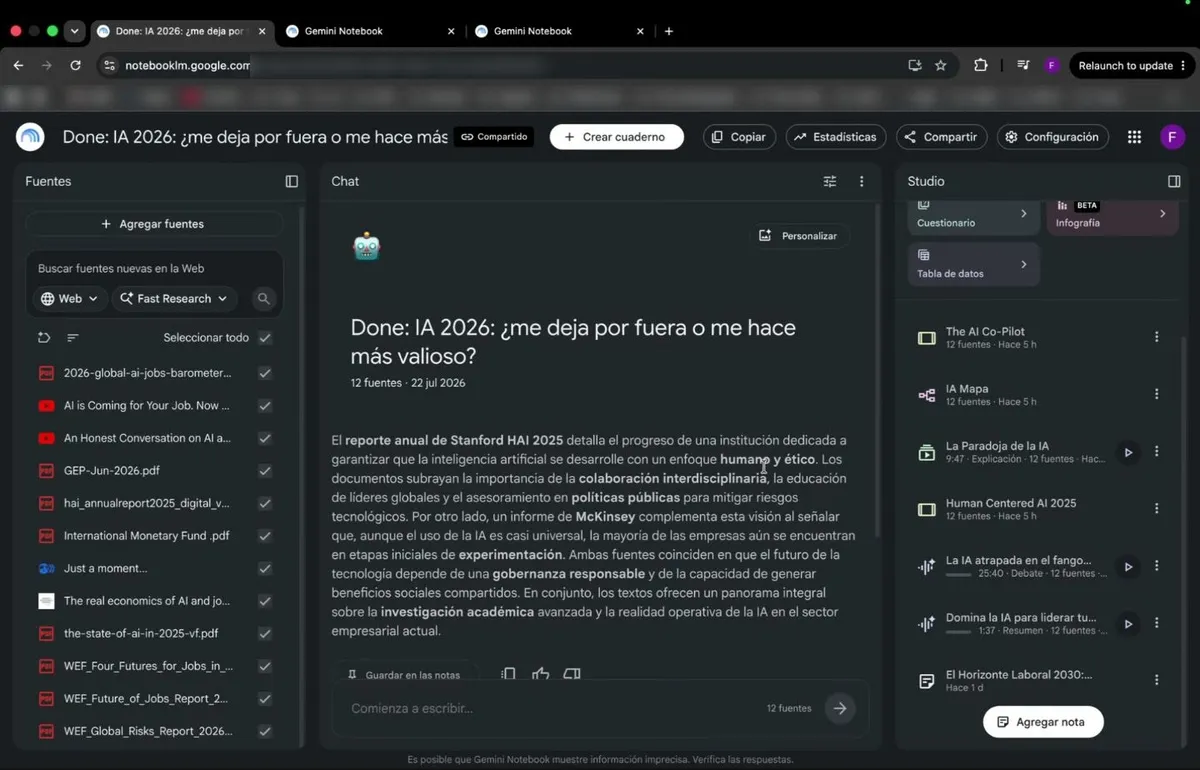Open chat more options menu
Image resolution: width=1200 pixels, height=770 pixels.
(862, 181)
